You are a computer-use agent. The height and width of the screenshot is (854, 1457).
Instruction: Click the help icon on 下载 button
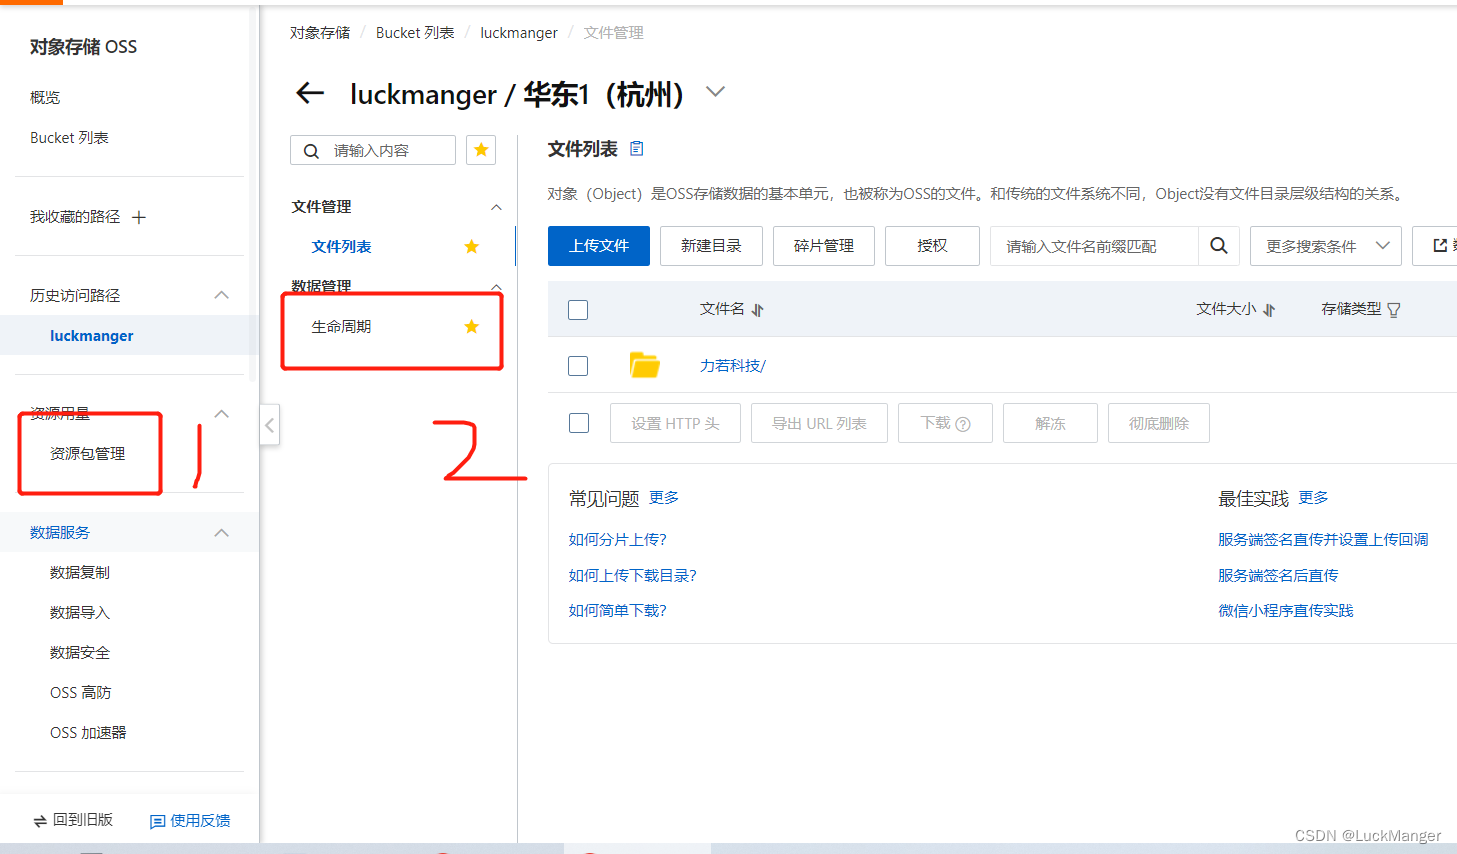(963, 424)
